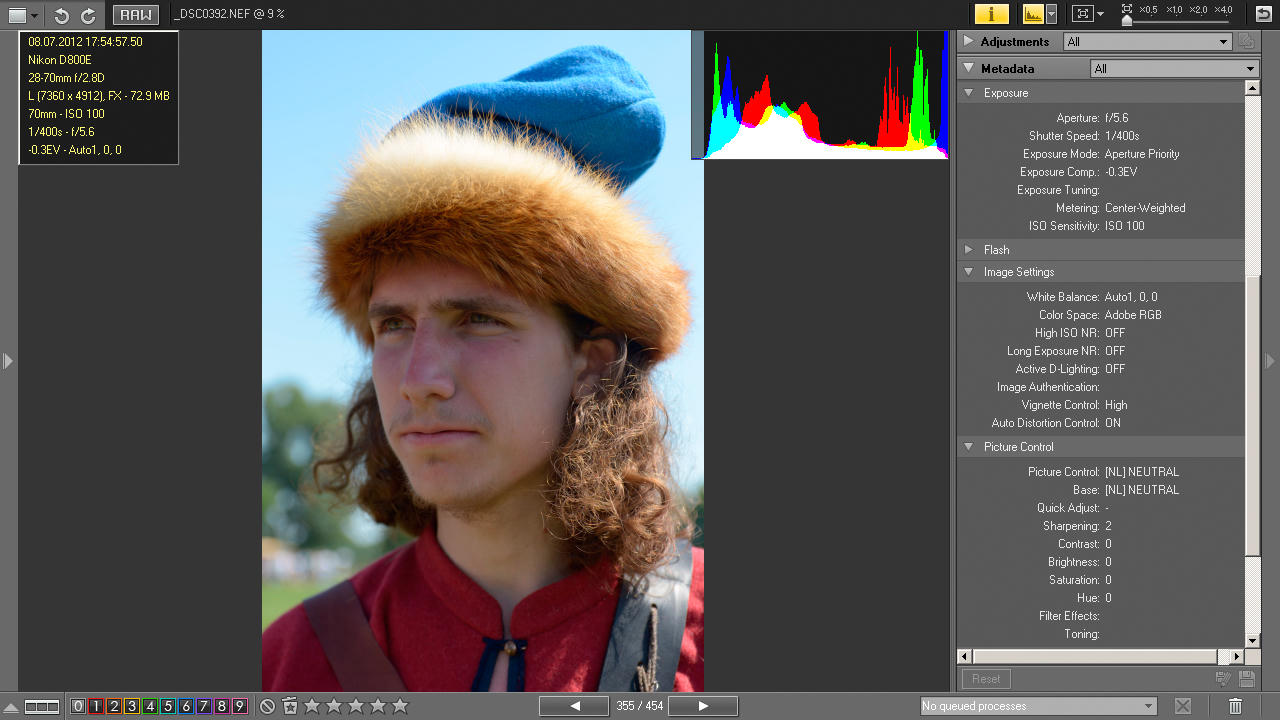Show the filmstrip with bottom-left arrow
The image size is (1280, 720).
pos(11,707)
